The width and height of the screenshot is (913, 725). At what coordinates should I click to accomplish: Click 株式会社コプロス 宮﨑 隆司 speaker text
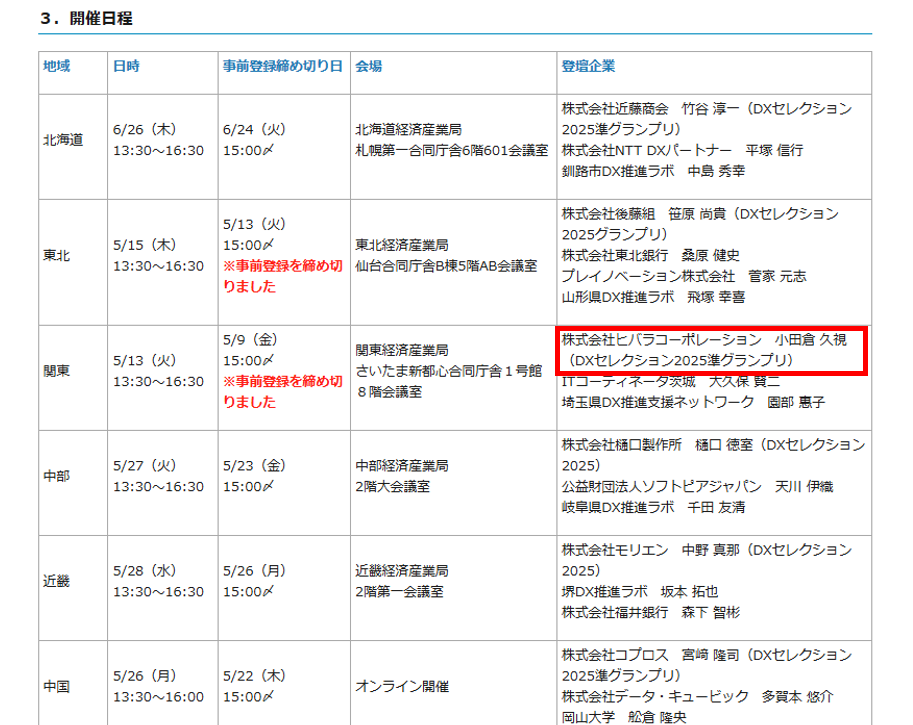(x=650, y=655)
